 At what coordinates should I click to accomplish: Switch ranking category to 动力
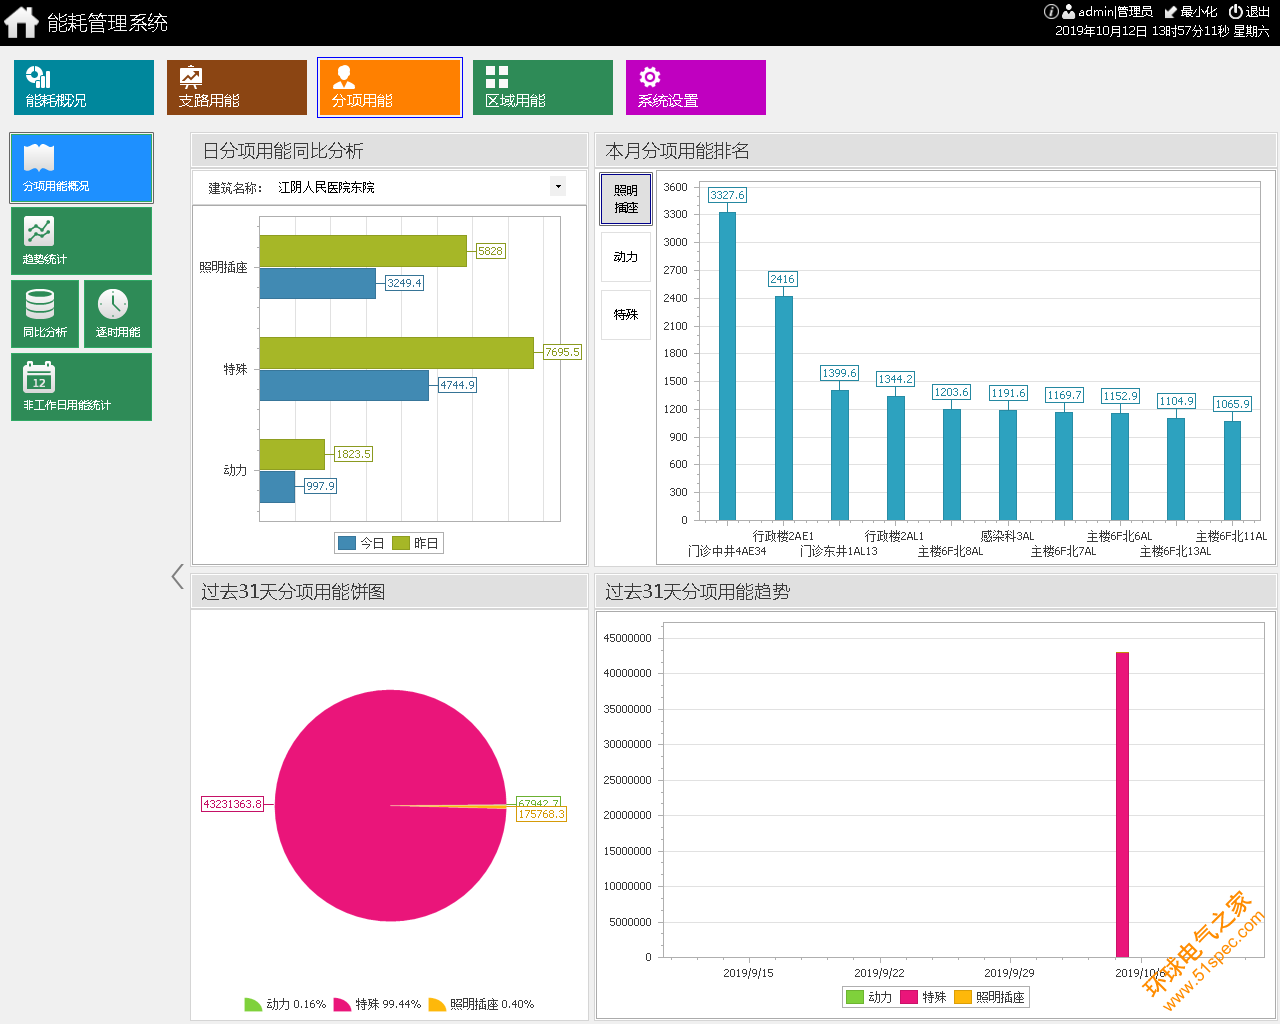point(626,257)
